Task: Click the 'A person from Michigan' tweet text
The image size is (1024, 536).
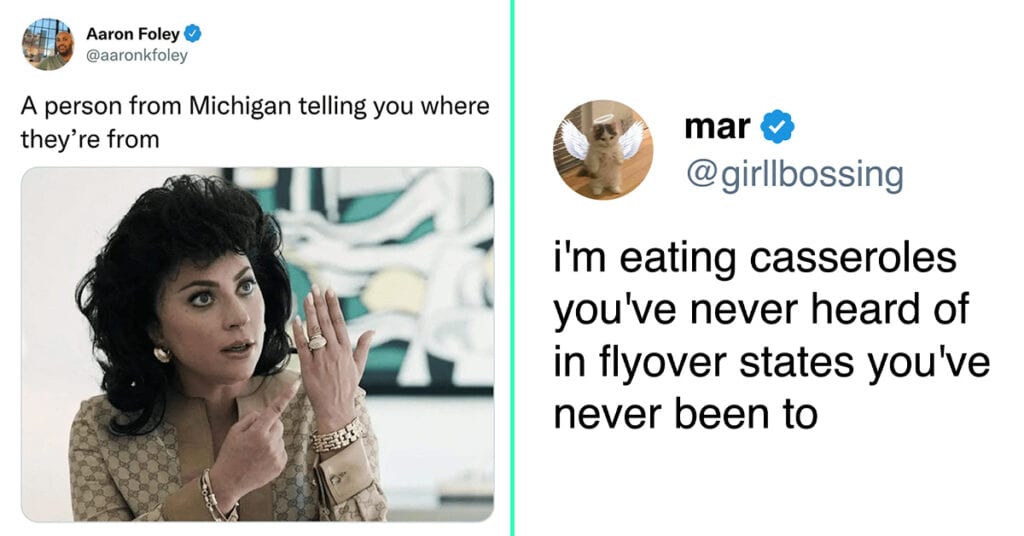Action: [x=255, y=122]
